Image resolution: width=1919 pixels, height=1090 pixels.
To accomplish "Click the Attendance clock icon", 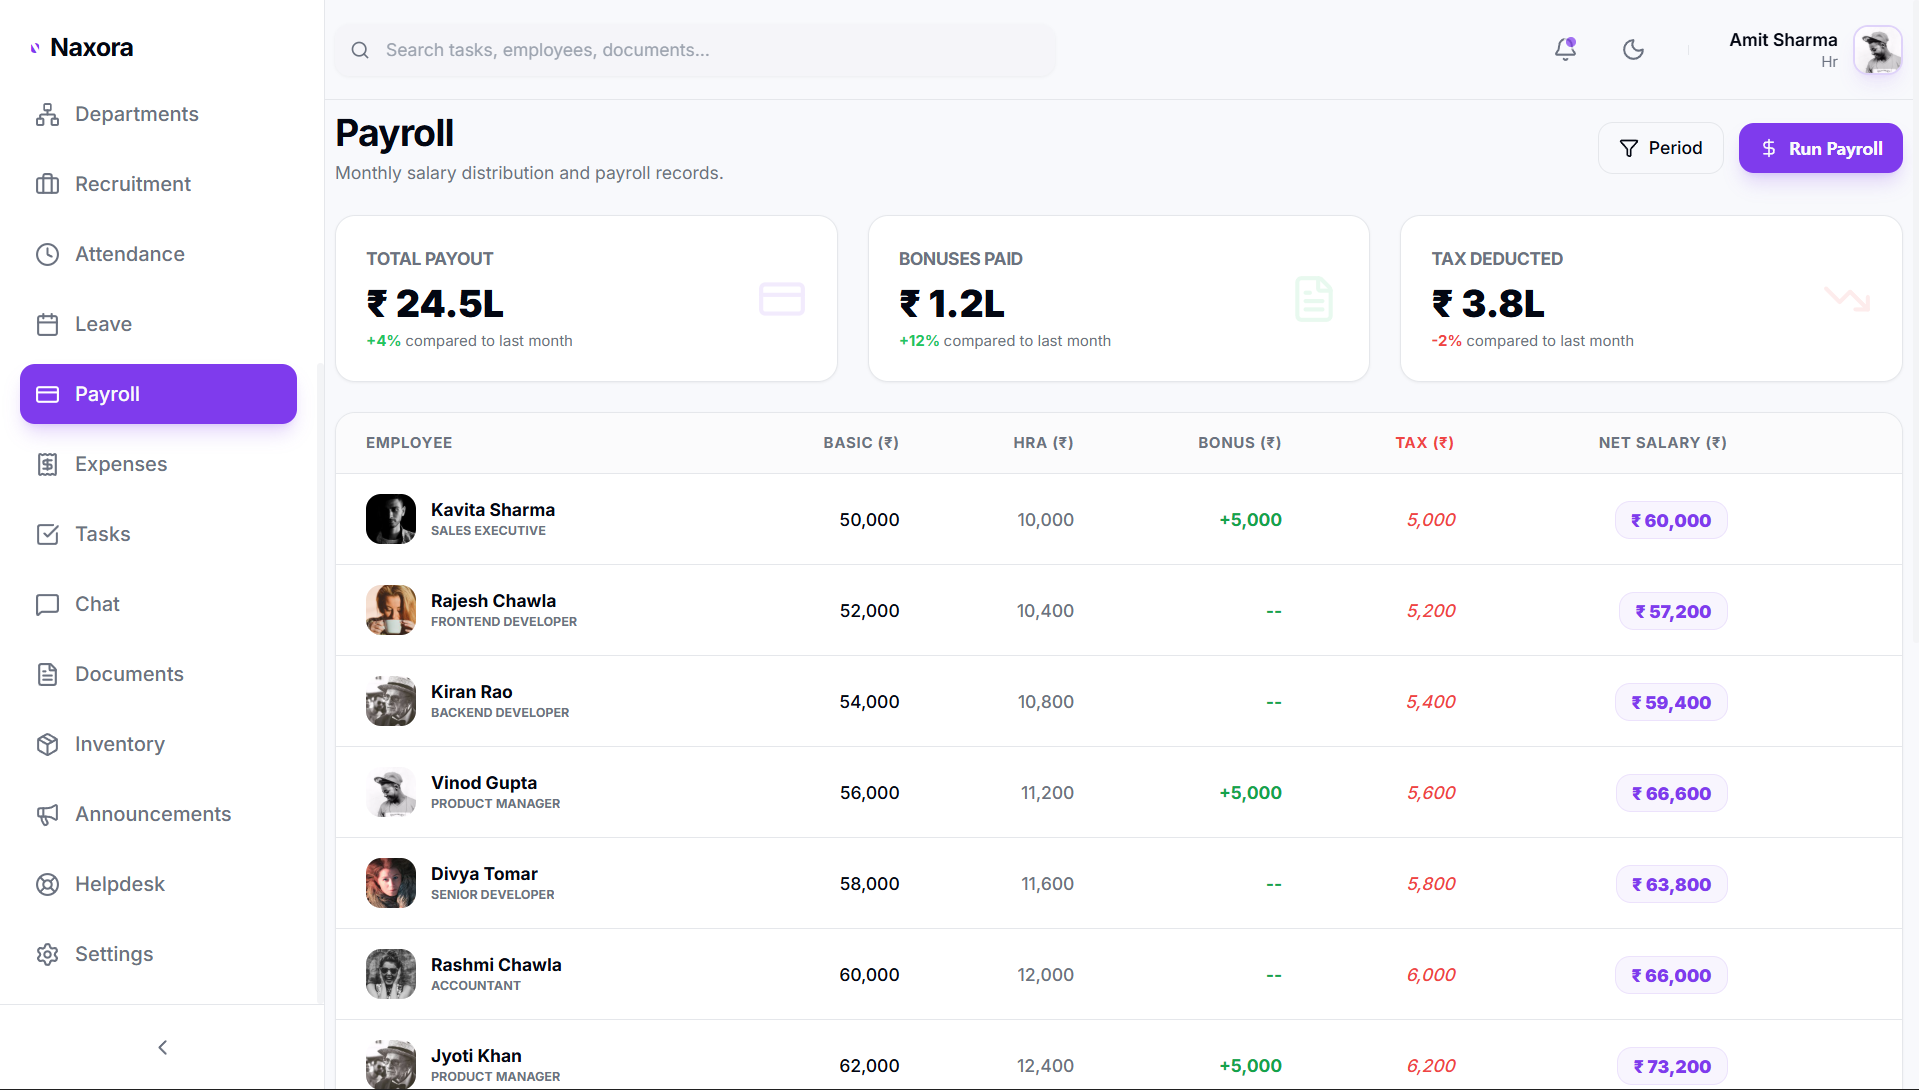I will [47, 254].
